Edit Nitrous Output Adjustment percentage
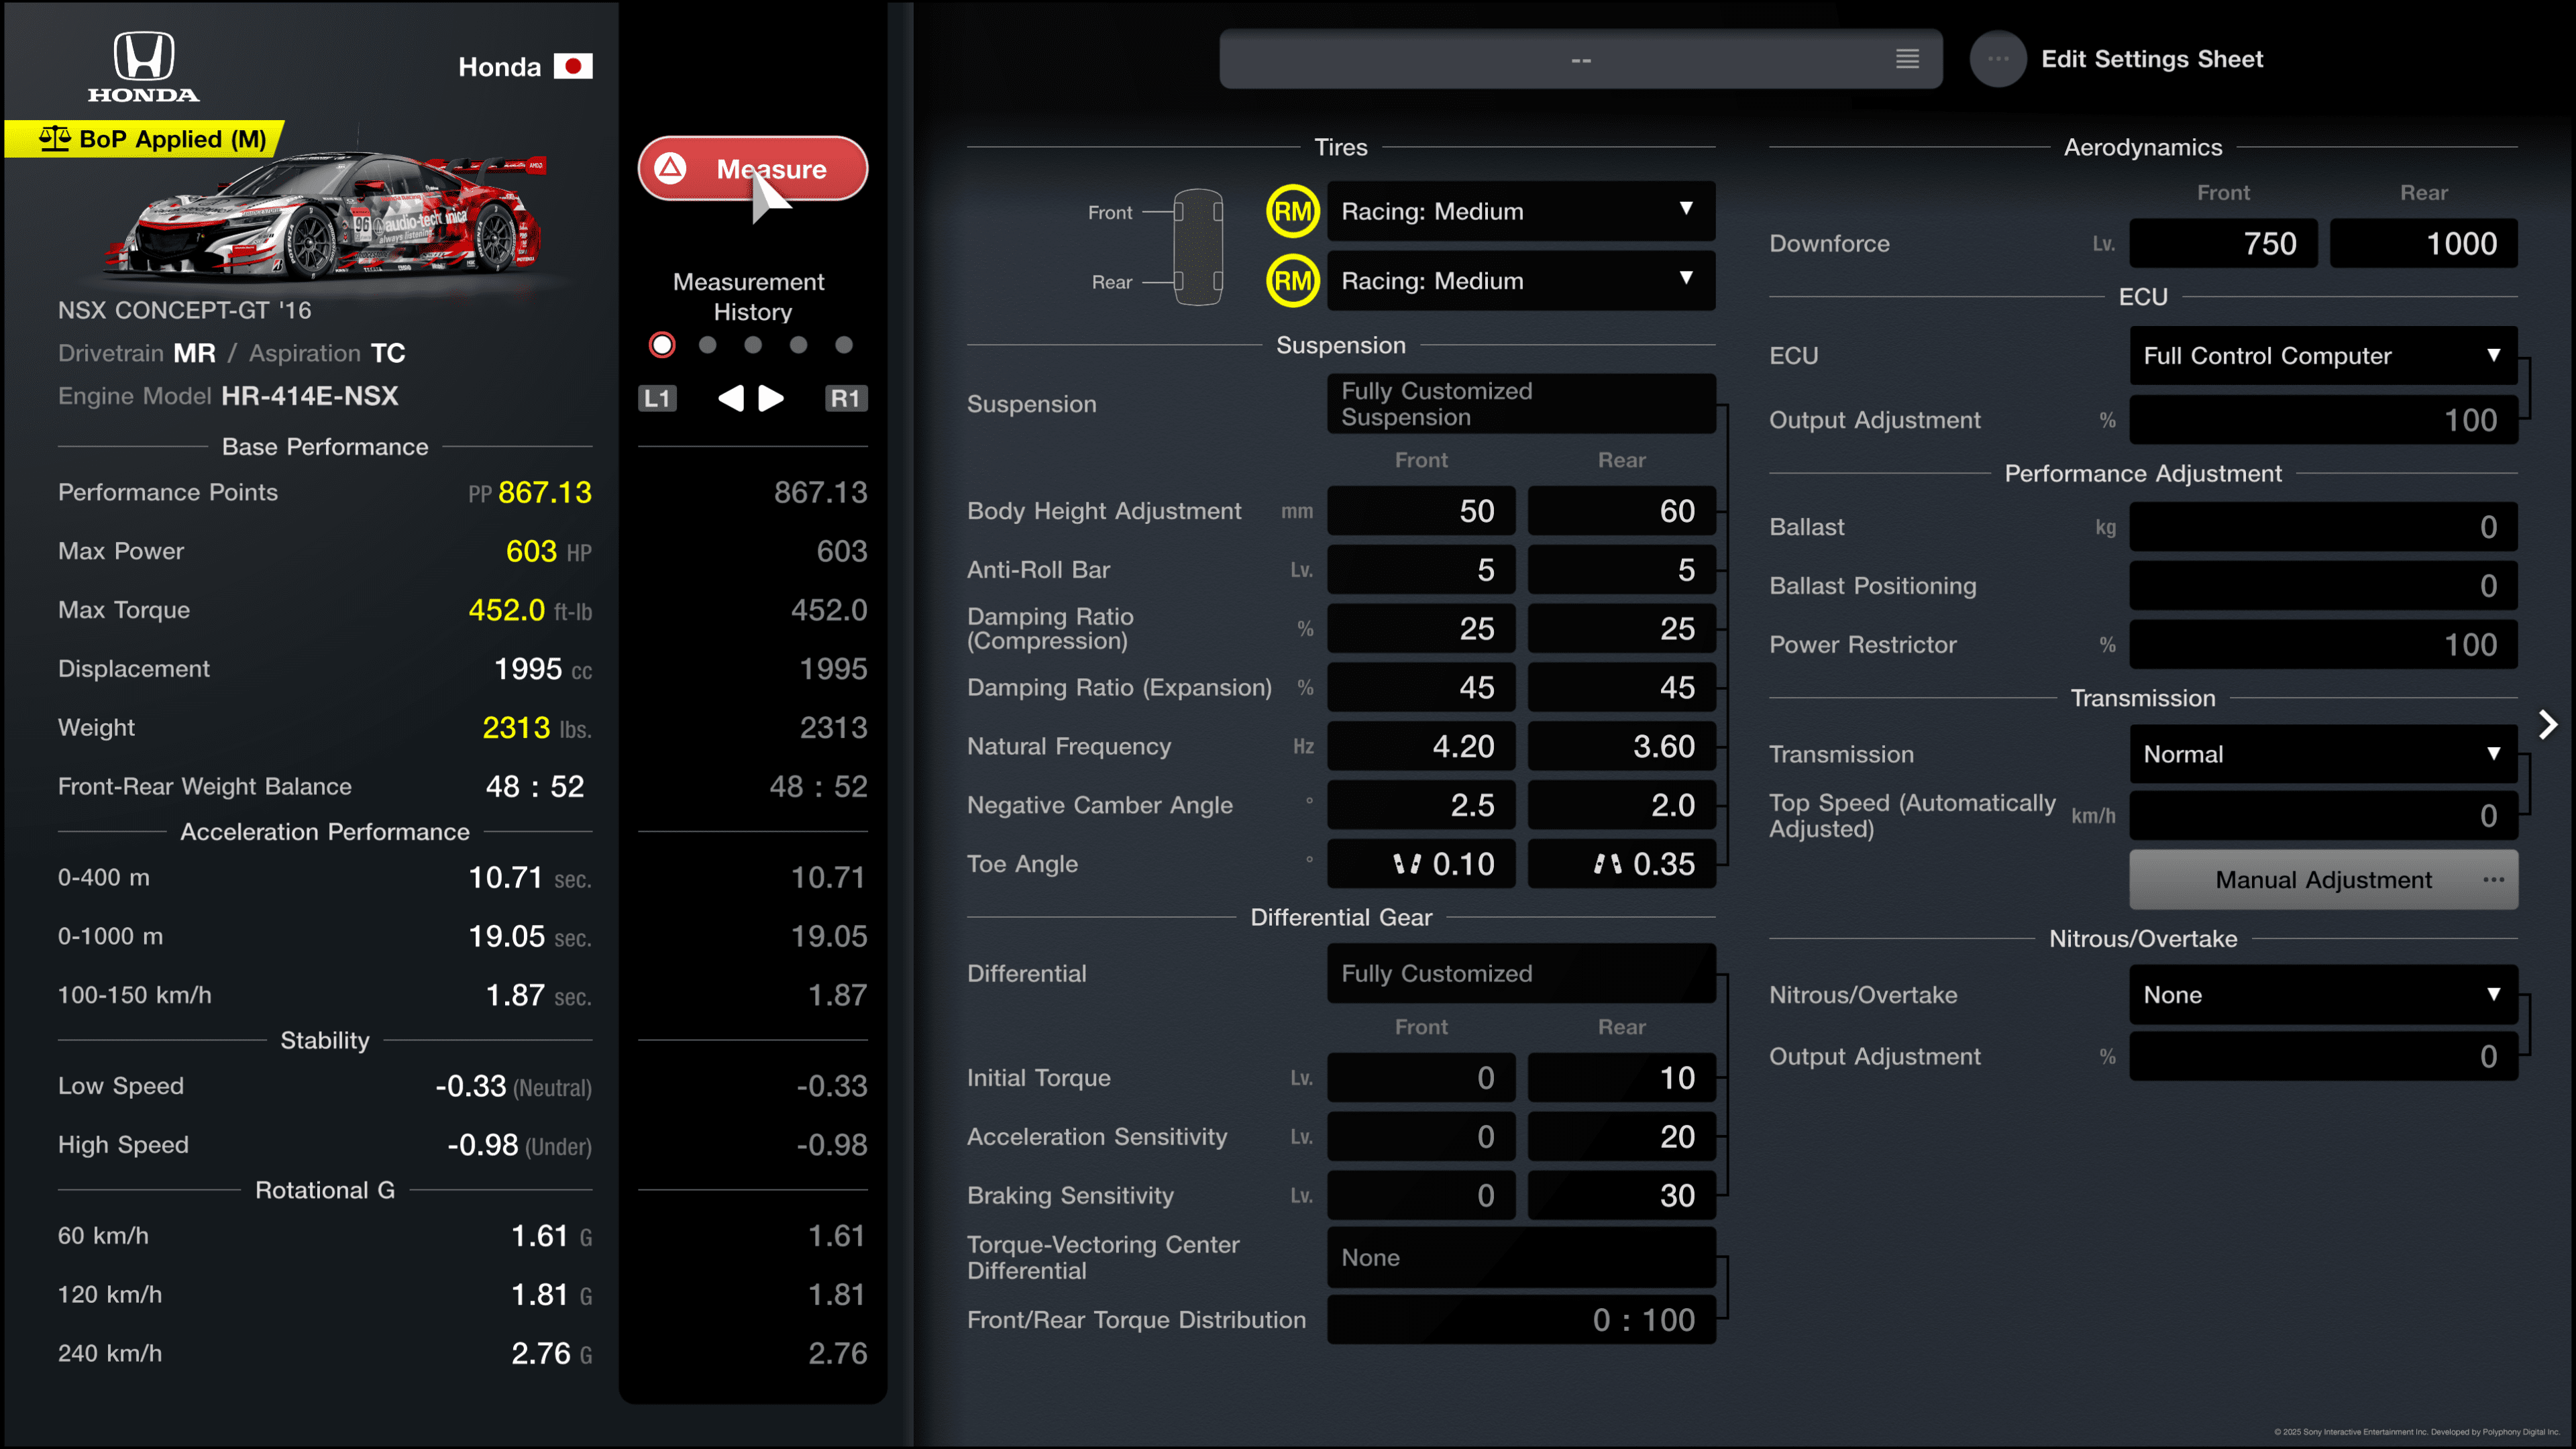This screenshot has width=2576, height=1449. pyautogui.click(x=2323, y=1057)
